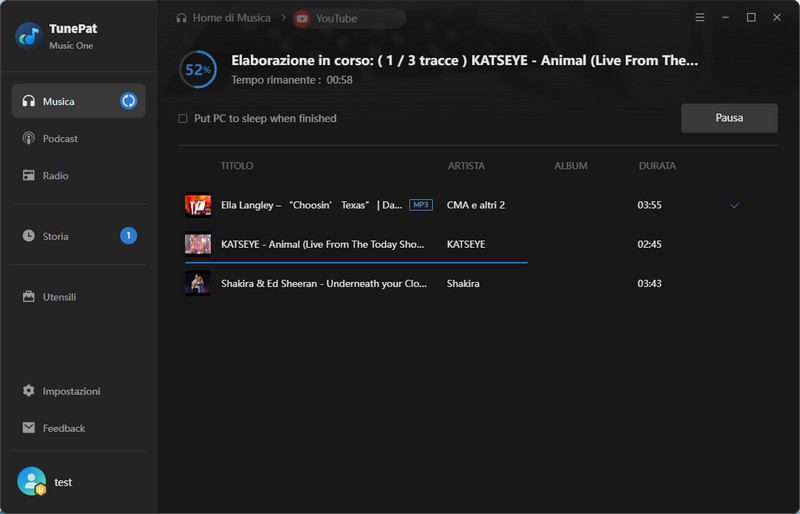Screen dimensions: 800x514
Task: Open the Radio section
Action: pyautogui.click(x=79, y=176)
